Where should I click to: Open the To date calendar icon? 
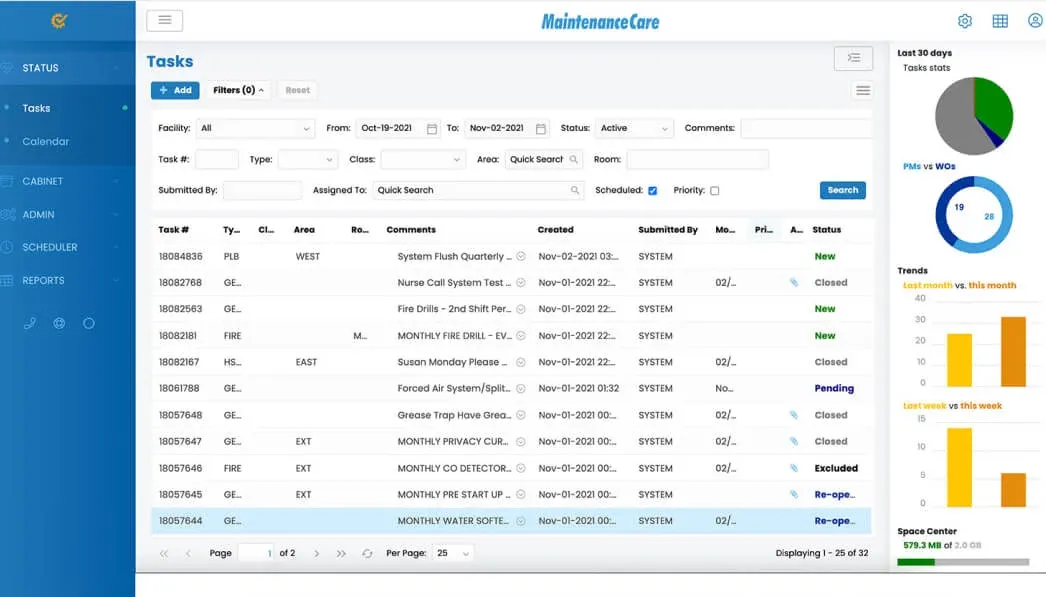(540, 129)
